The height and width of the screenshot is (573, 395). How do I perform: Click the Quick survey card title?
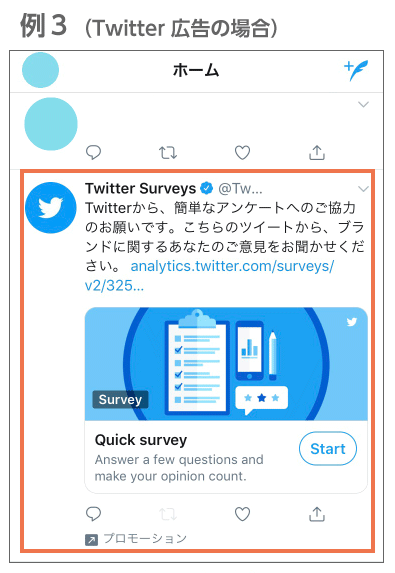point(141,440)
